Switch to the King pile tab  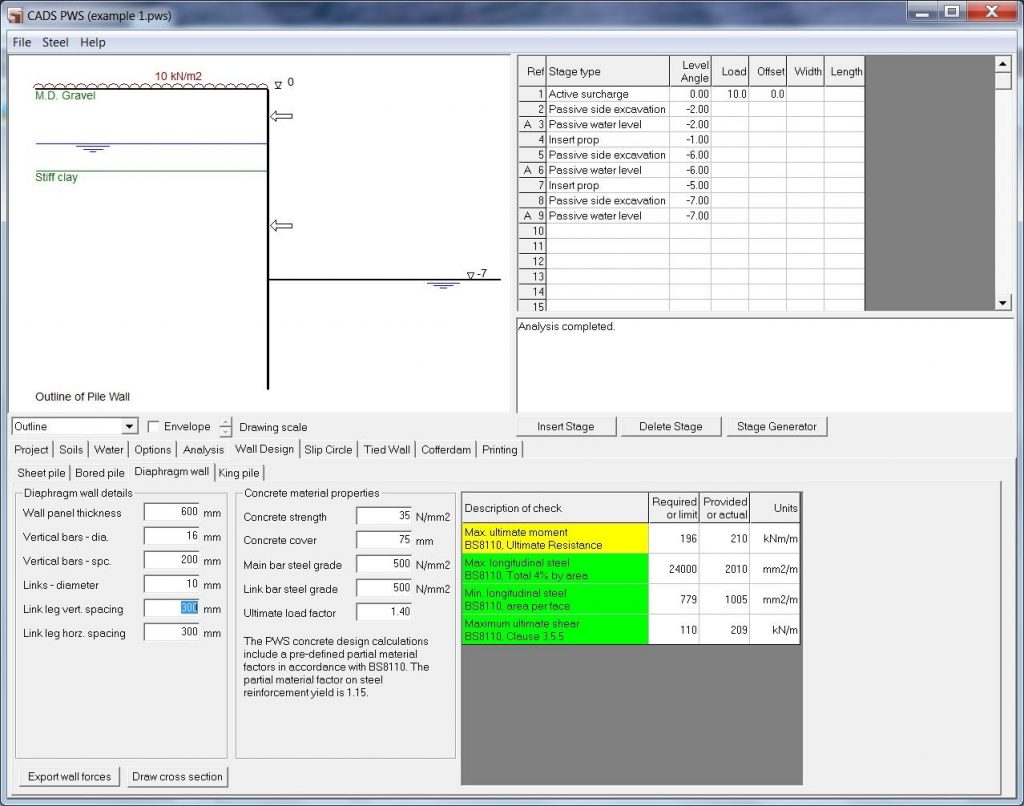pos(239,472)
